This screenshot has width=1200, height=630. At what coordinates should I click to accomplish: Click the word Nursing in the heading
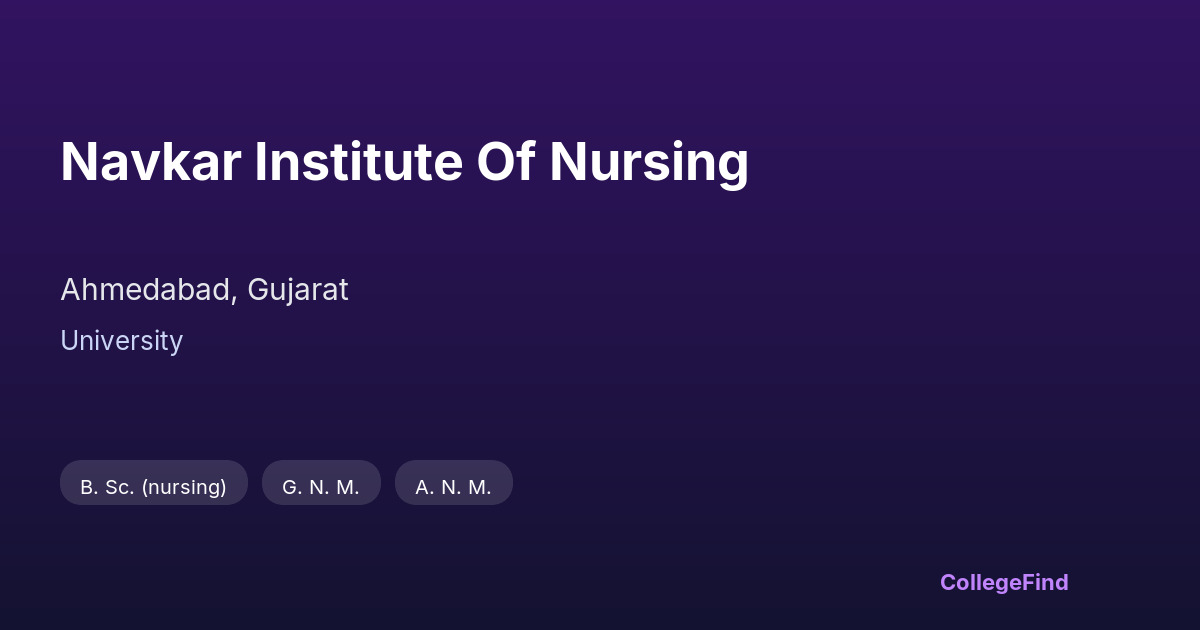coord(648,162)
